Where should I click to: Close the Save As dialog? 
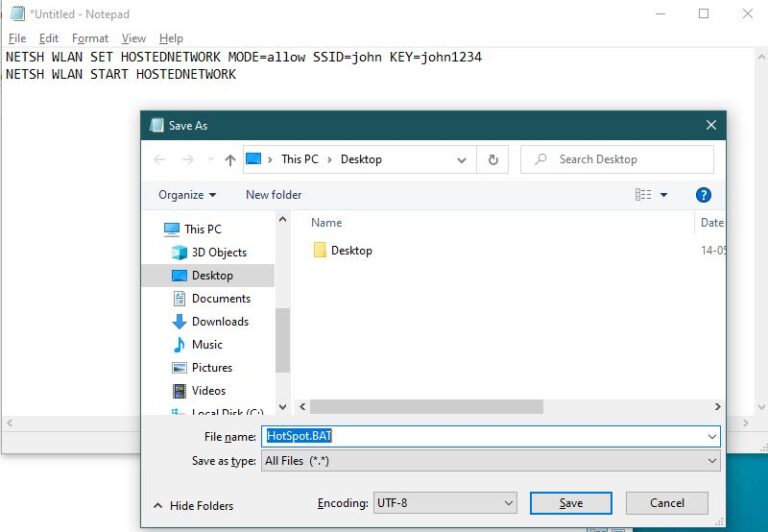[x=711, y=125]
